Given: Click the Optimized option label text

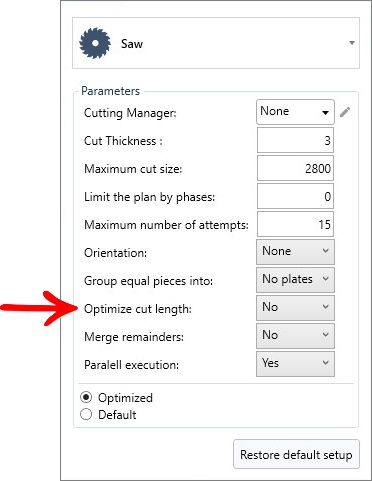Looking at the screenshot, I should click(x=125, y=398).
